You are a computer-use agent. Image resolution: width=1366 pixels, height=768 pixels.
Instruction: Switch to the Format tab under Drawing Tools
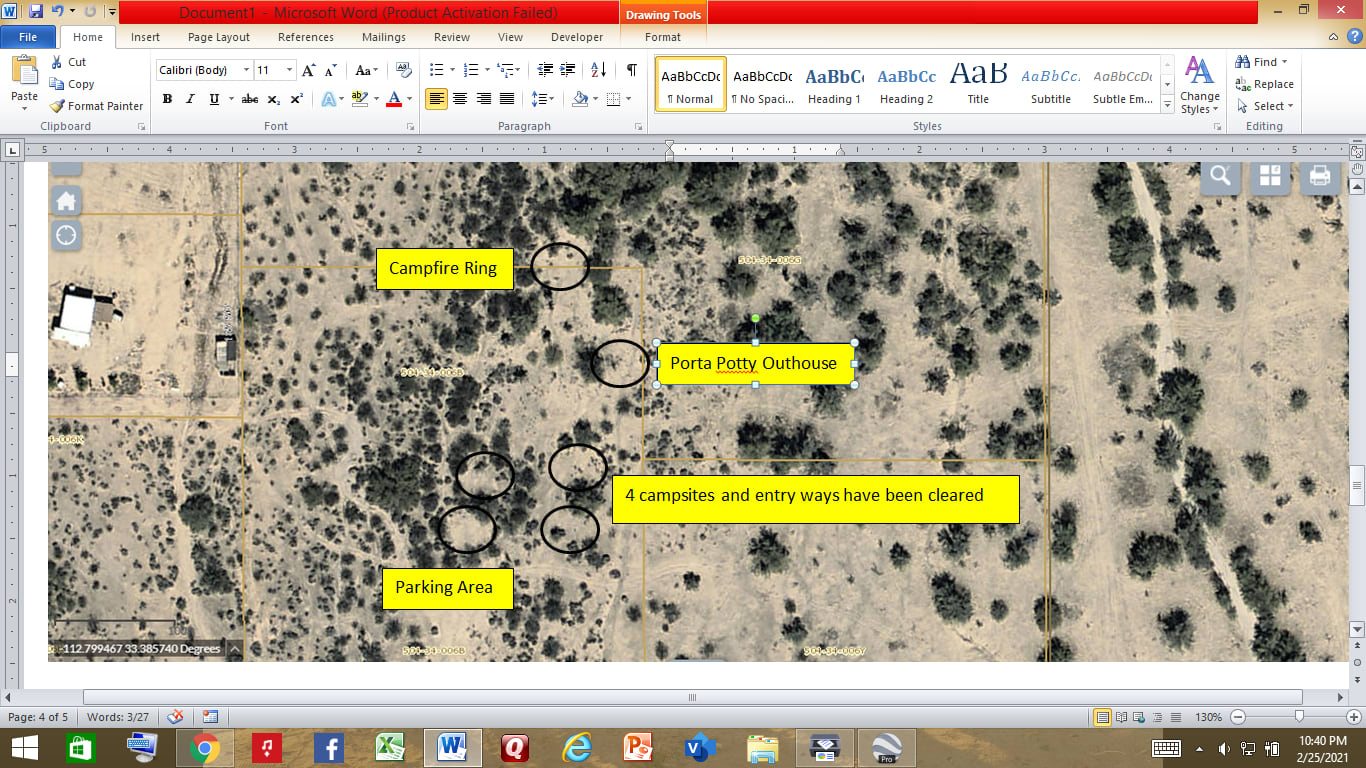pyautogui.click(x=662, y=37)
